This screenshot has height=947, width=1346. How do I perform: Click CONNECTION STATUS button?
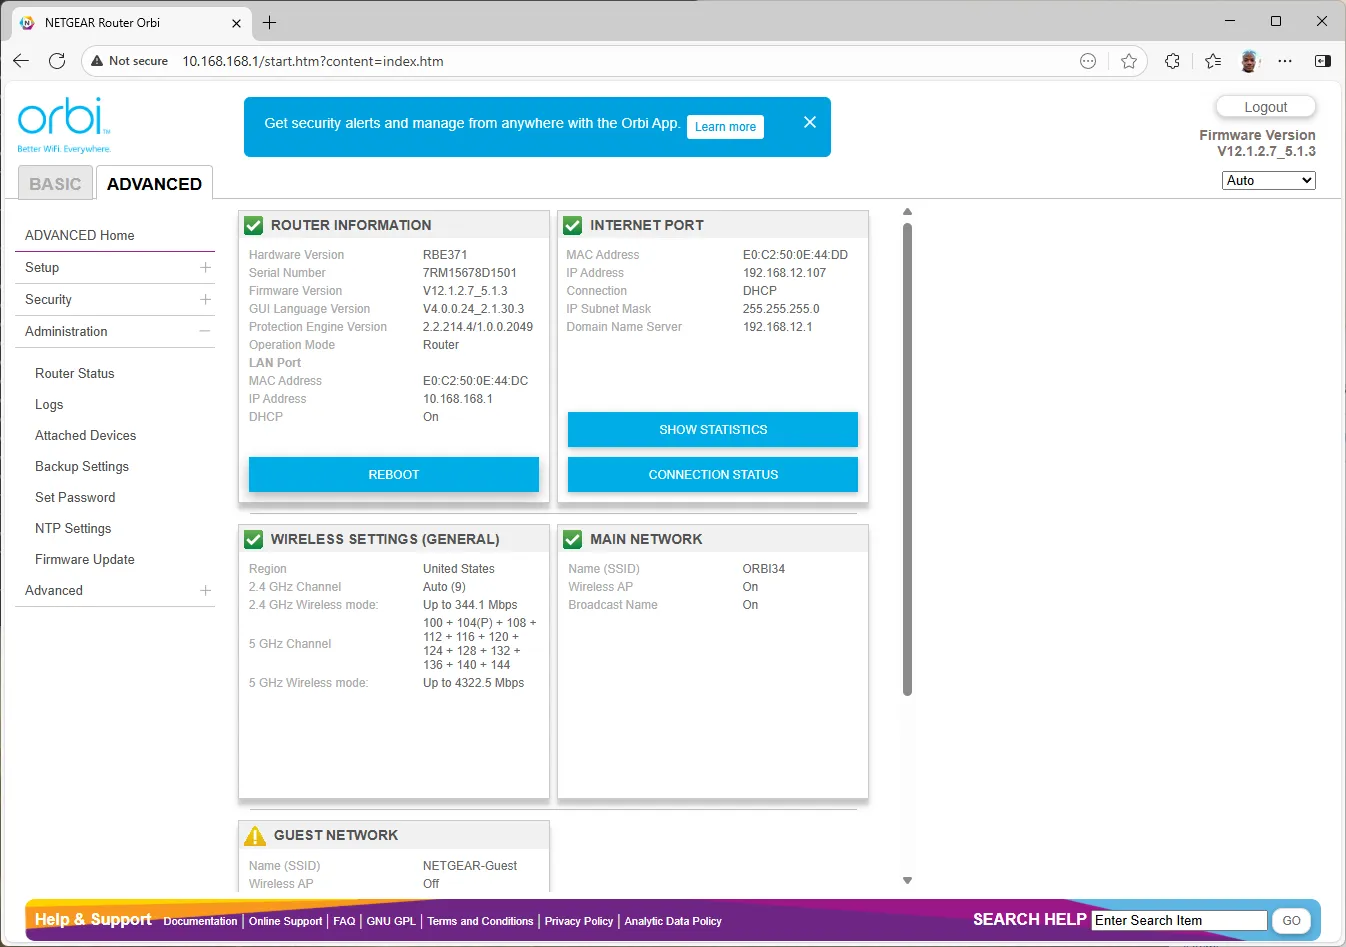click(713, 474)
